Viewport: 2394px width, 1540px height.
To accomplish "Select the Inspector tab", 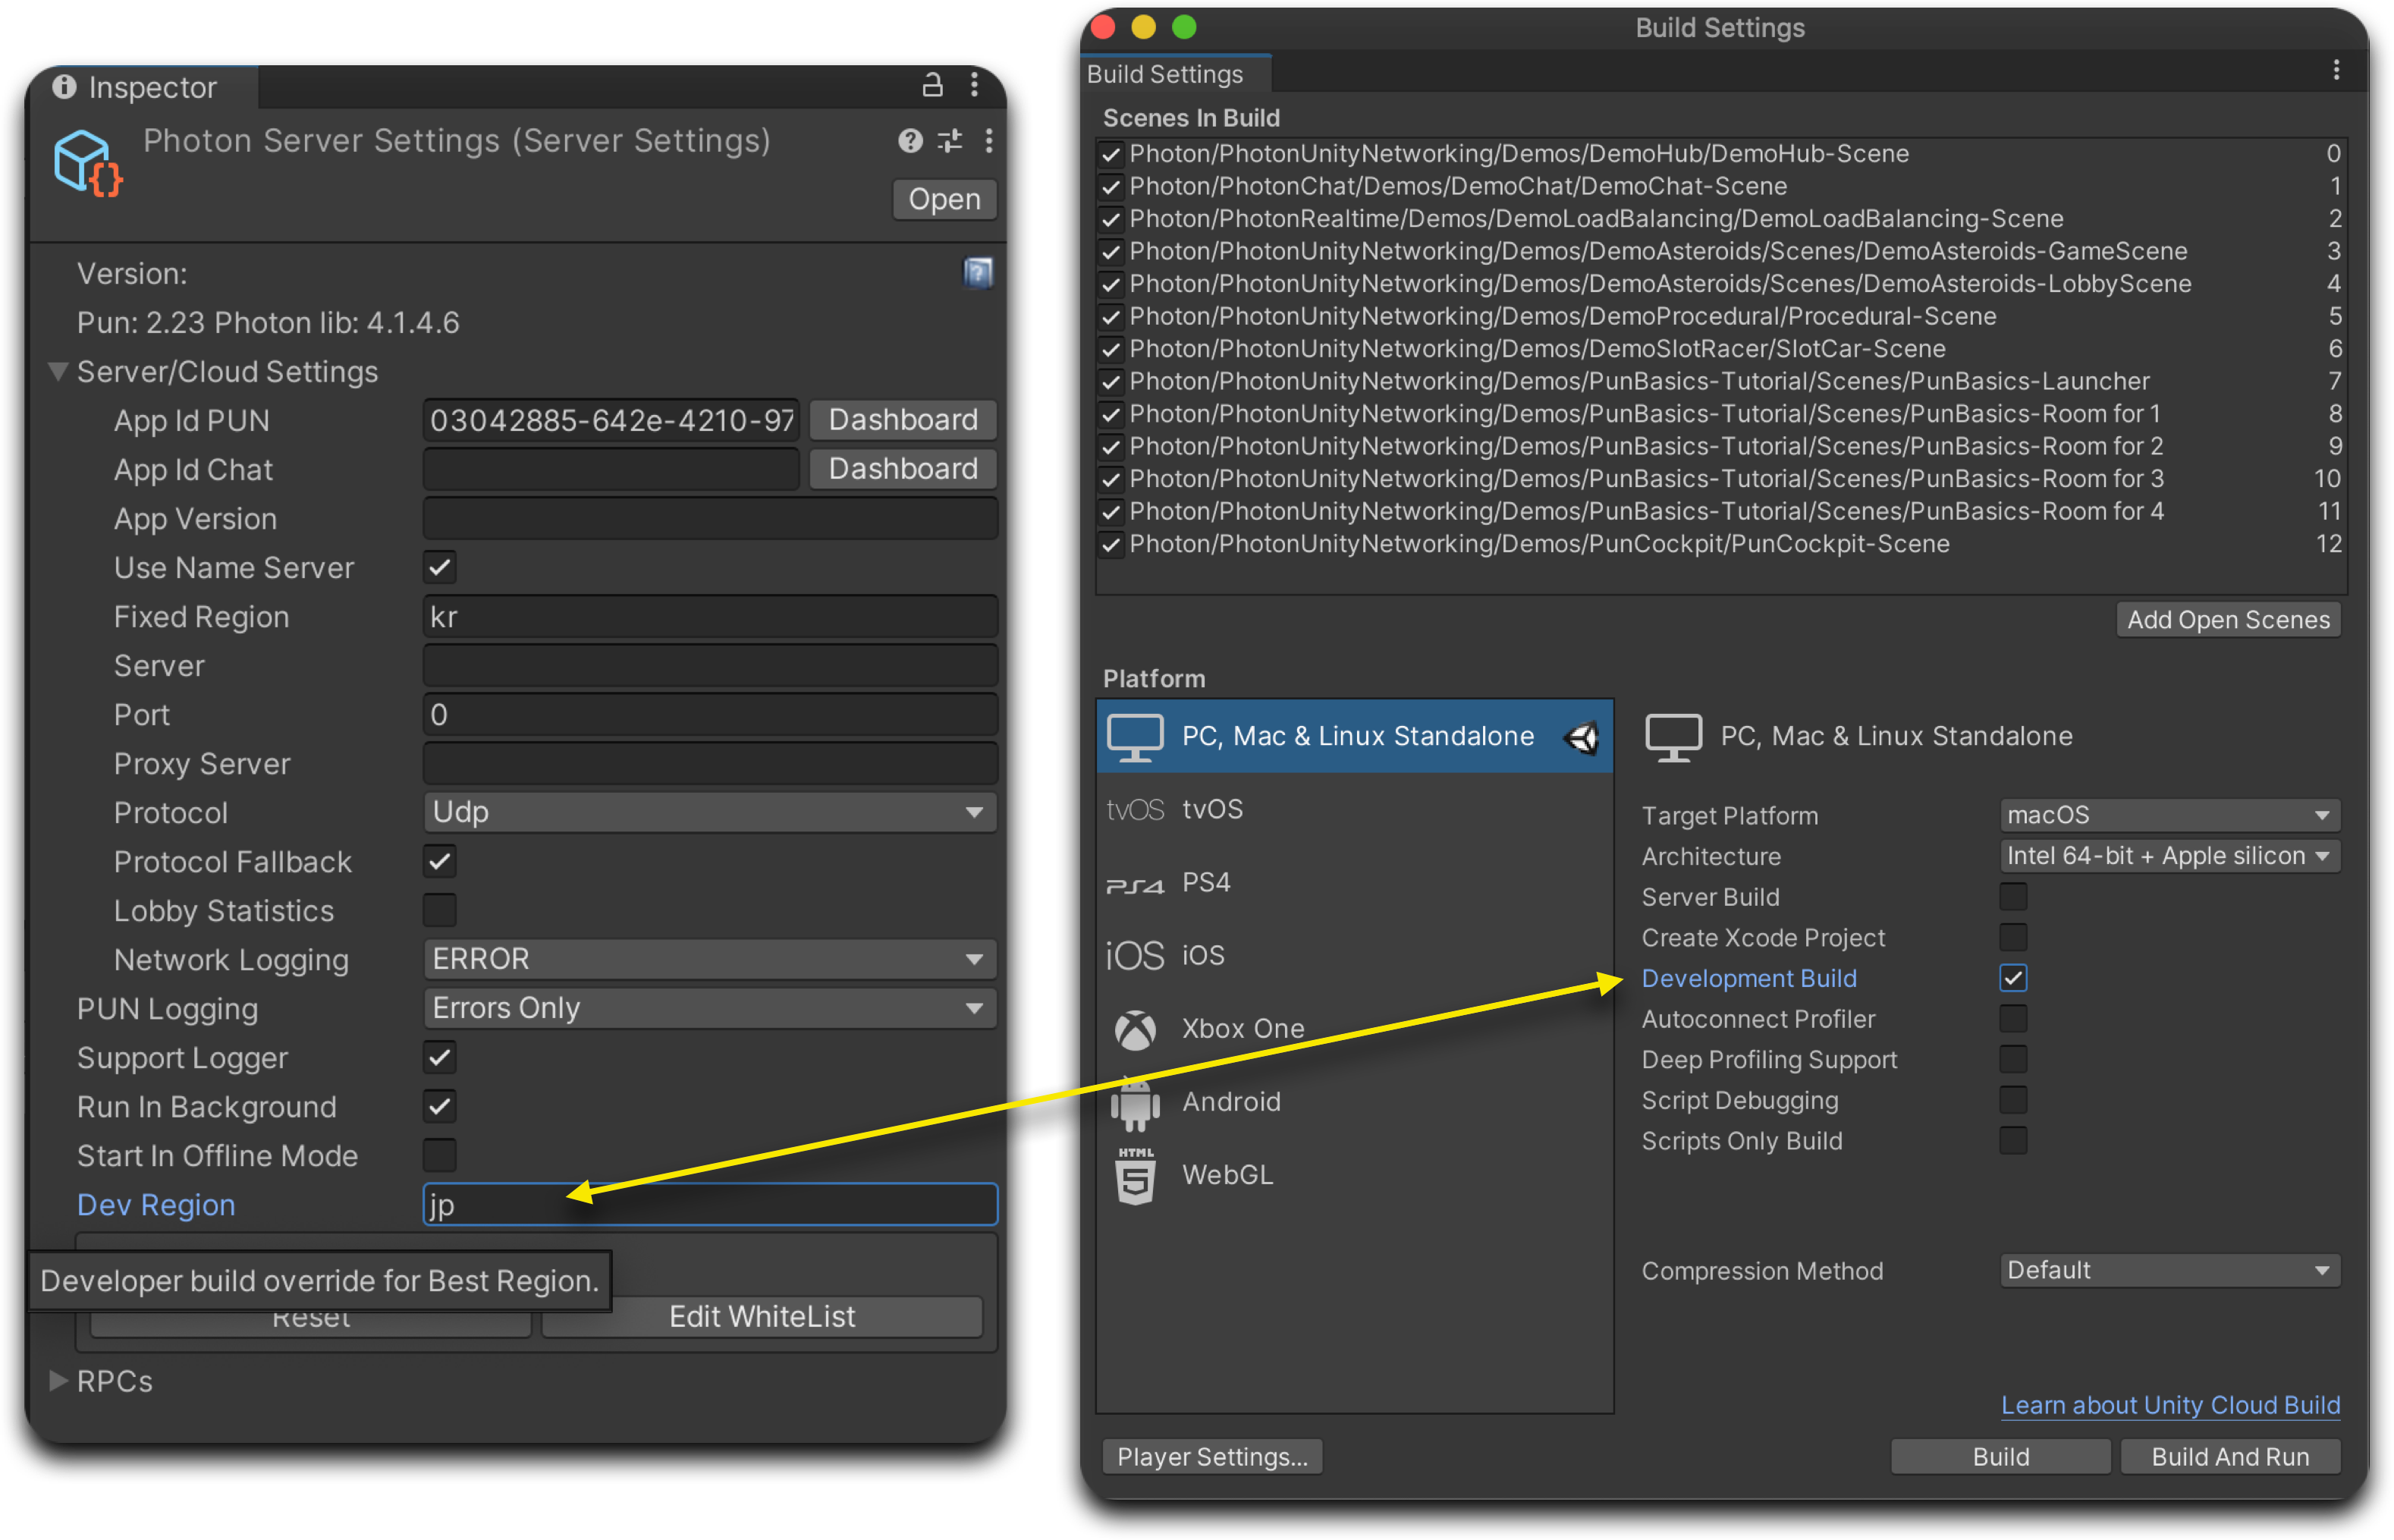I will (x=143, y=87).
